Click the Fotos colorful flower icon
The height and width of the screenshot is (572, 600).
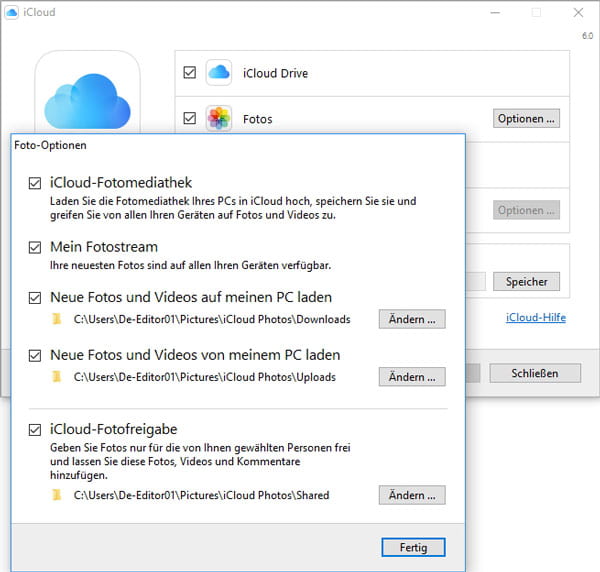(218, 118)
